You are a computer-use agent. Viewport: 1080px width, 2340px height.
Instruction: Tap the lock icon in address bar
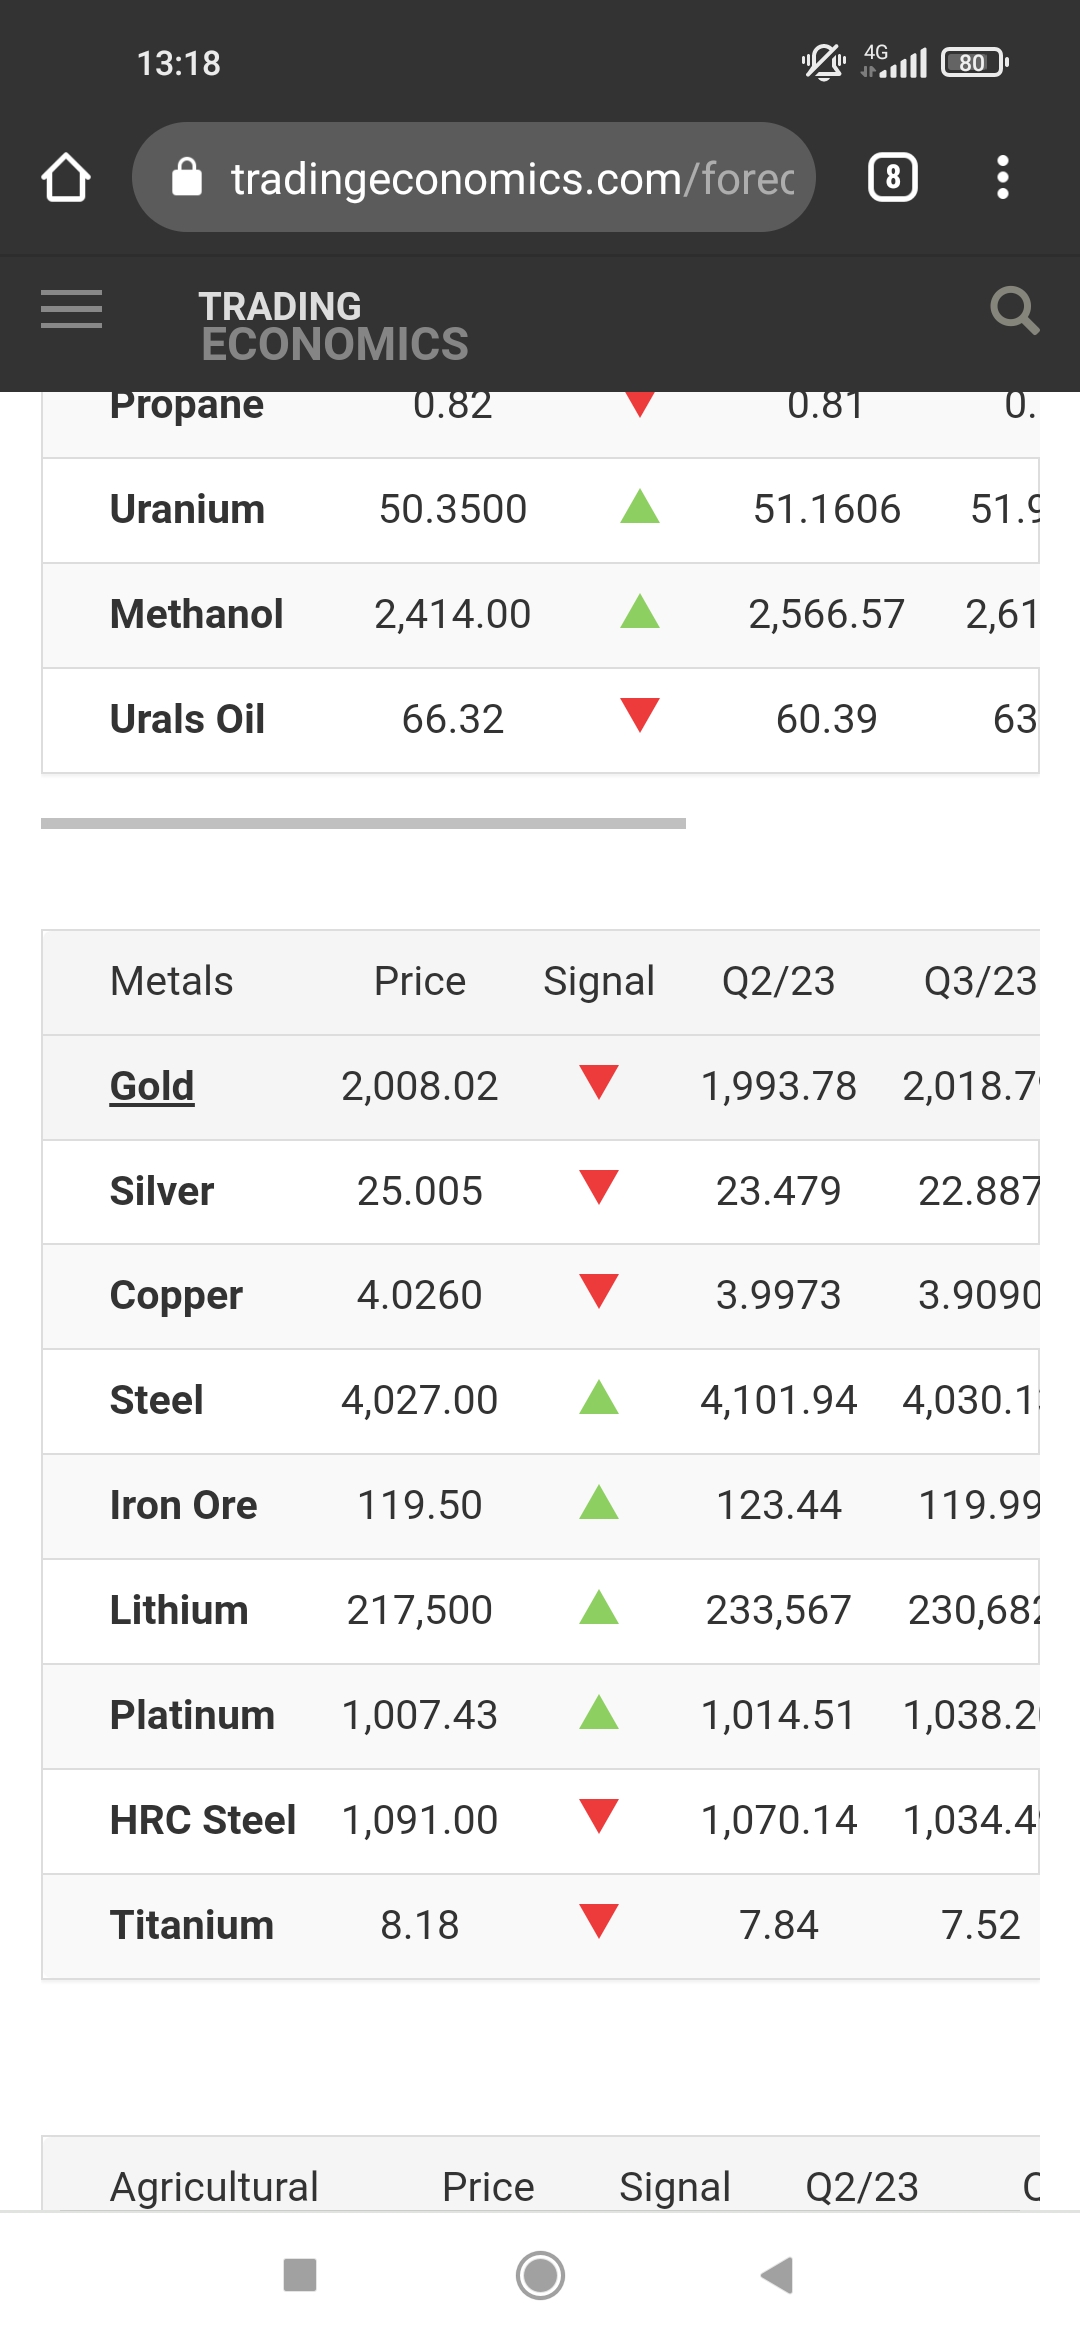(187, 178)
